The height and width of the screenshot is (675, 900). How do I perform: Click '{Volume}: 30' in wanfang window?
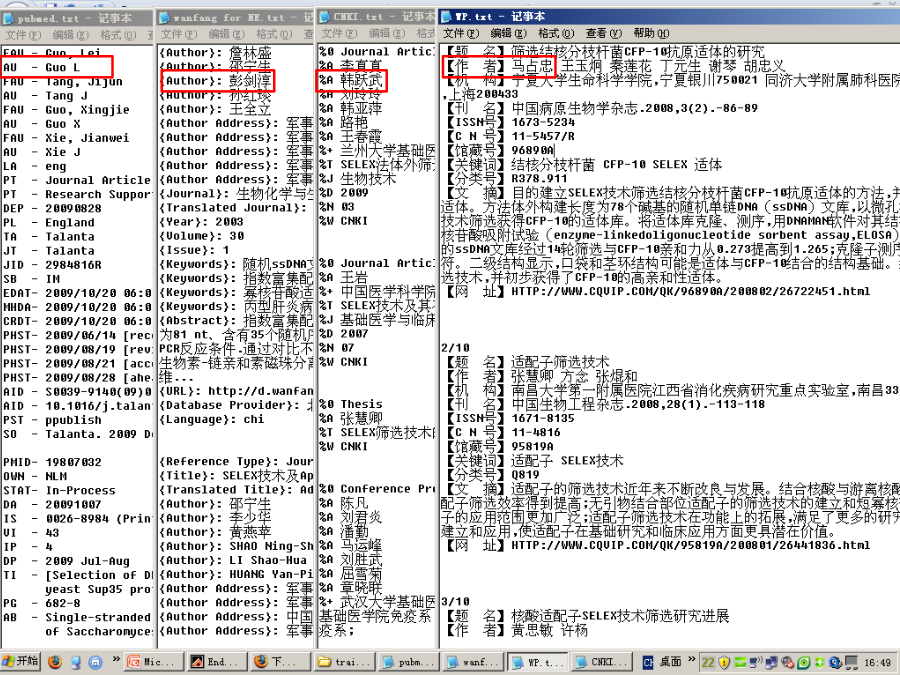pos(201,236)
